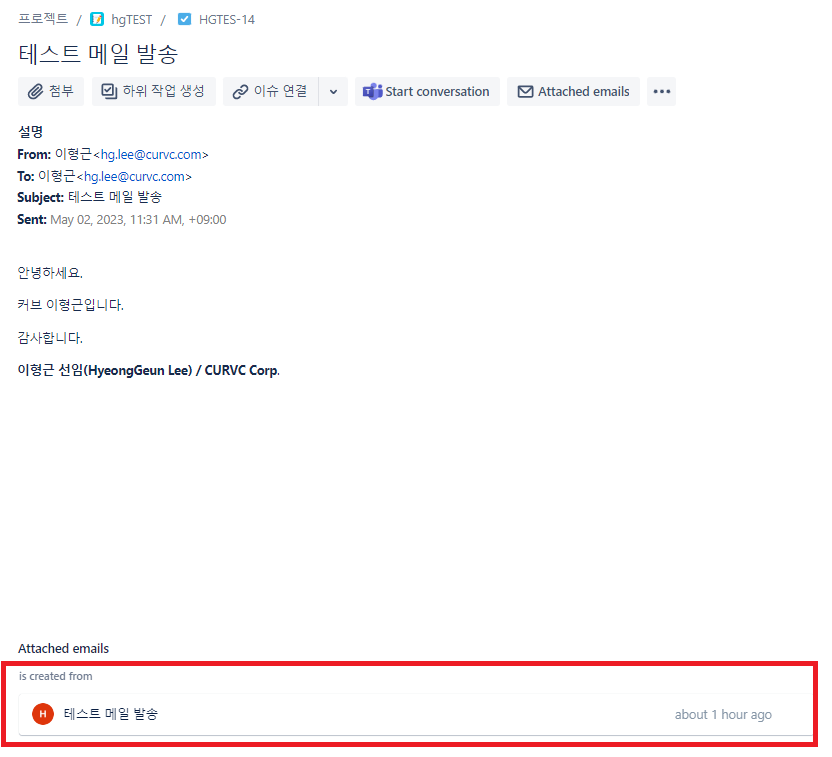Click the Microsoft Teams icon
Viewport: 832px width, 757px height.
372,92
